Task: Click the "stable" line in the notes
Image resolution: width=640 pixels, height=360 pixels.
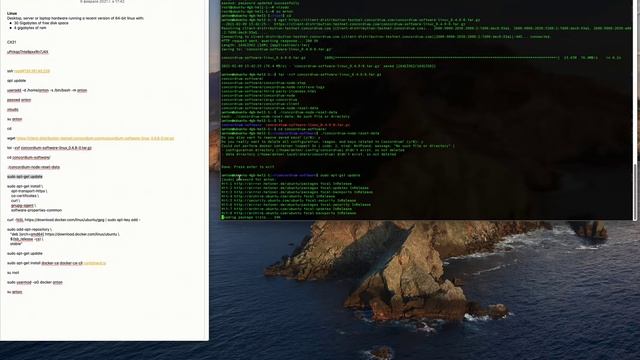Action: click(16, 244)
